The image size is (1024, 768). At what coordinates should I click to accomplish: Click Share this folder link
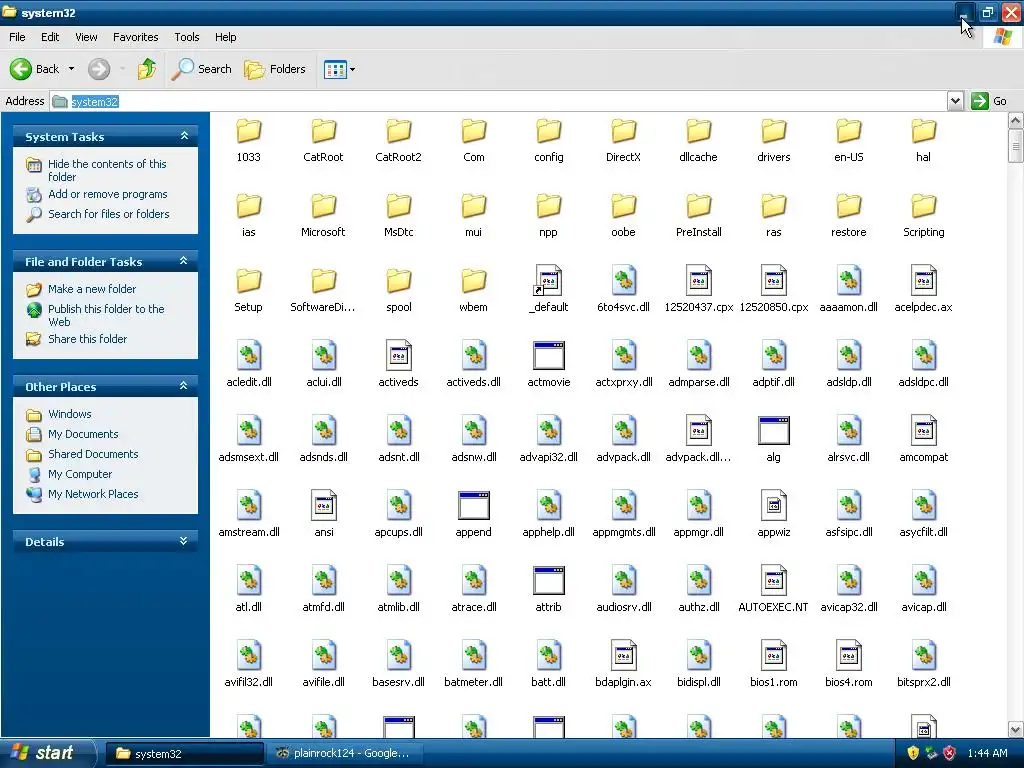(x=88, y=339)
